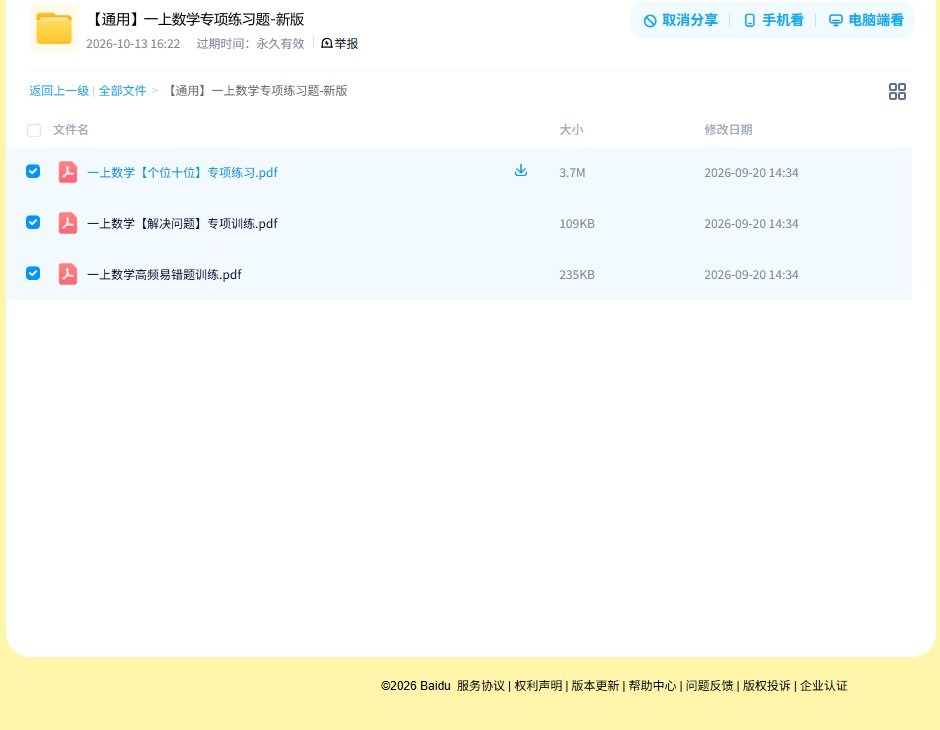Click PDF icon of 解决问题 专项训练 file

click(68, 223)
